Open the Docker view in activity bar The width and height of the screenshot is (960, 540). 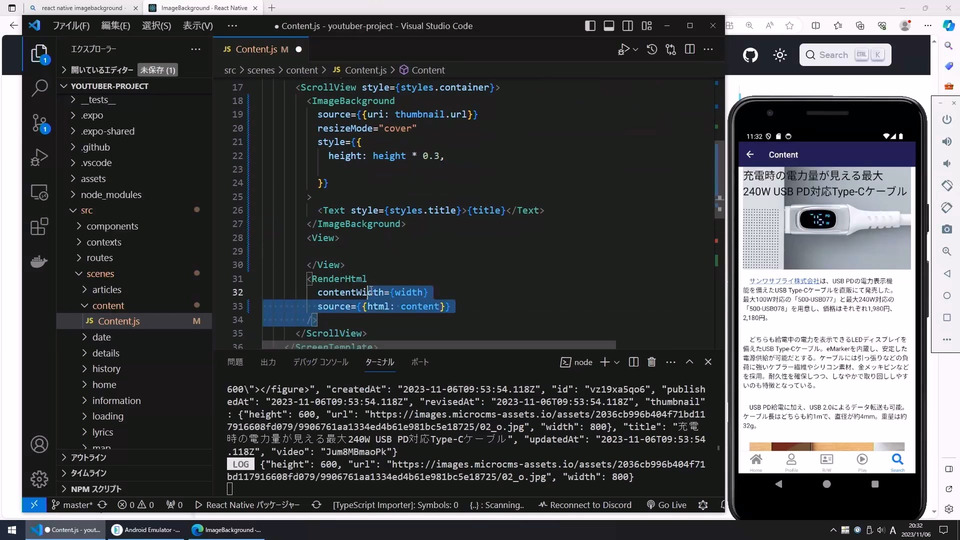point(39,262)
